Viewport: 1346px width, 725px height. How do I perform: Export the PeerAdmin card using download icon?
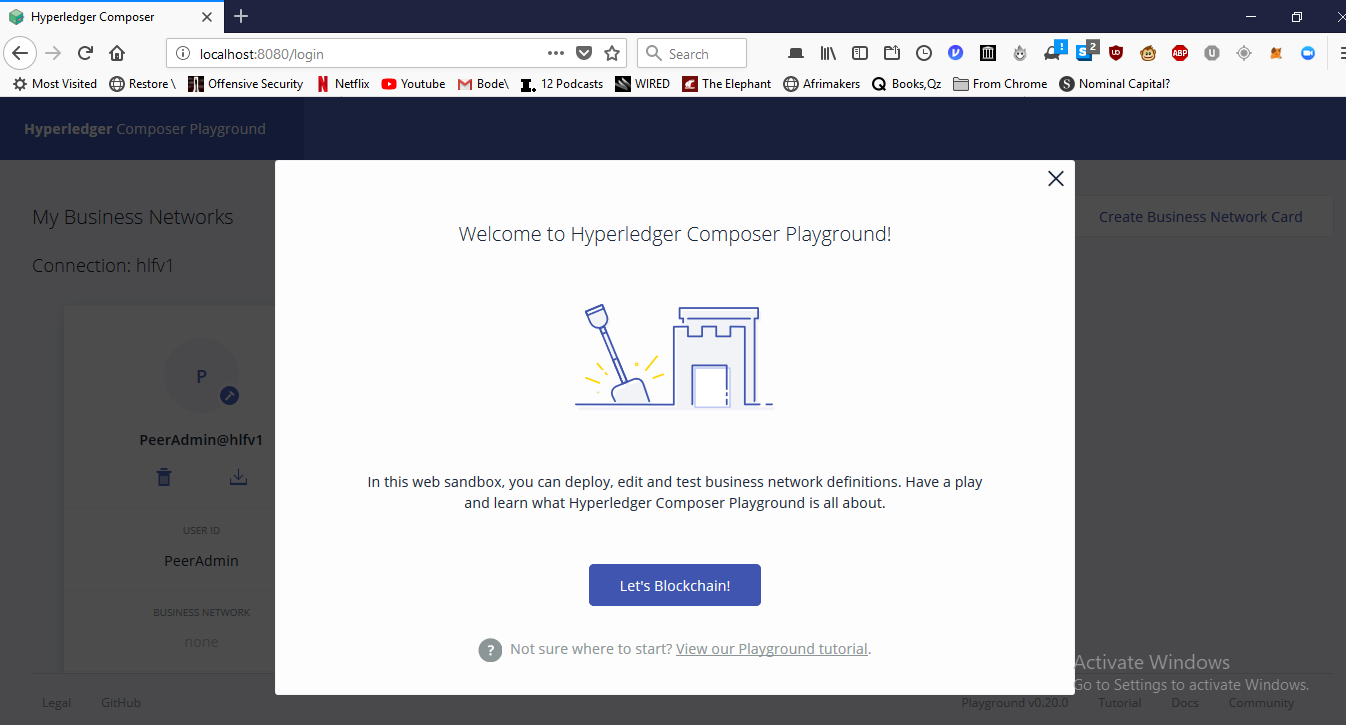pyautogui.click(x=238, y=477)
